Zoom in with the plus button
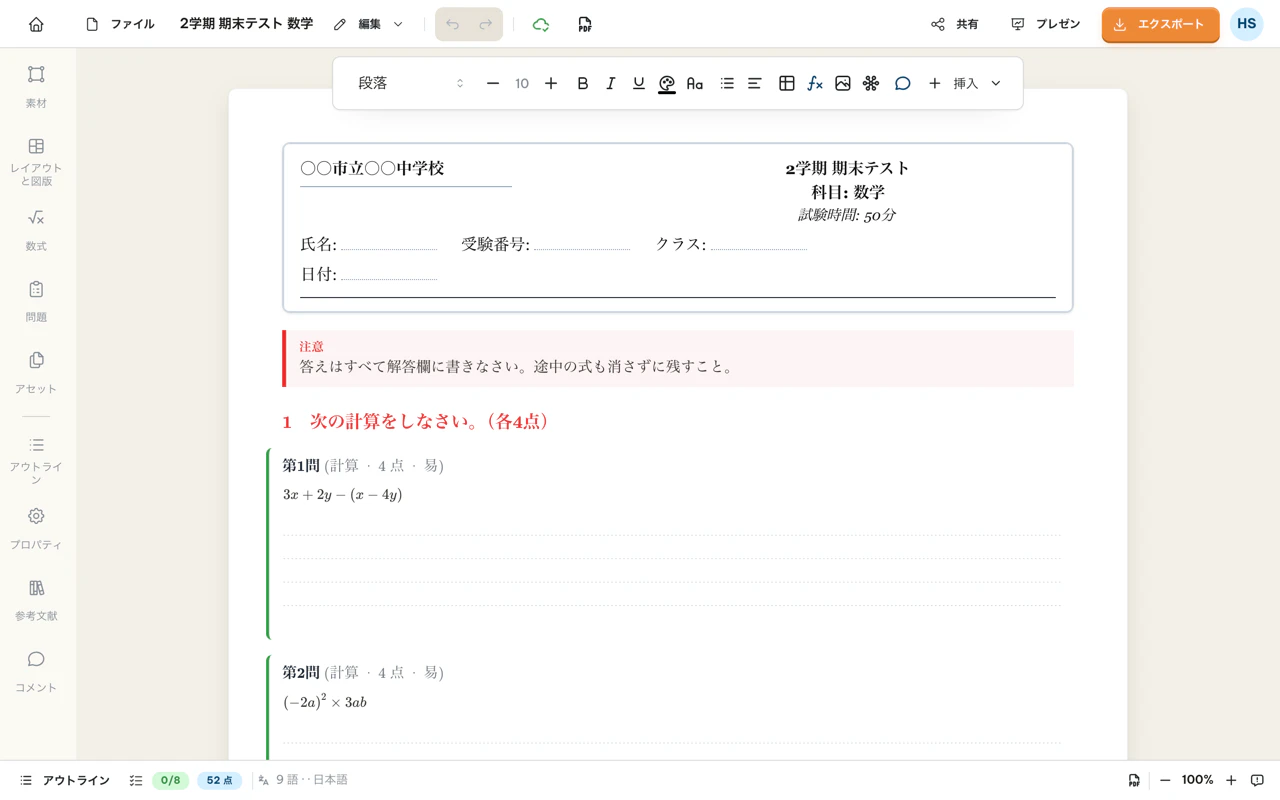This screenshot has width=1280, height=800. [x=1231, y=780]
